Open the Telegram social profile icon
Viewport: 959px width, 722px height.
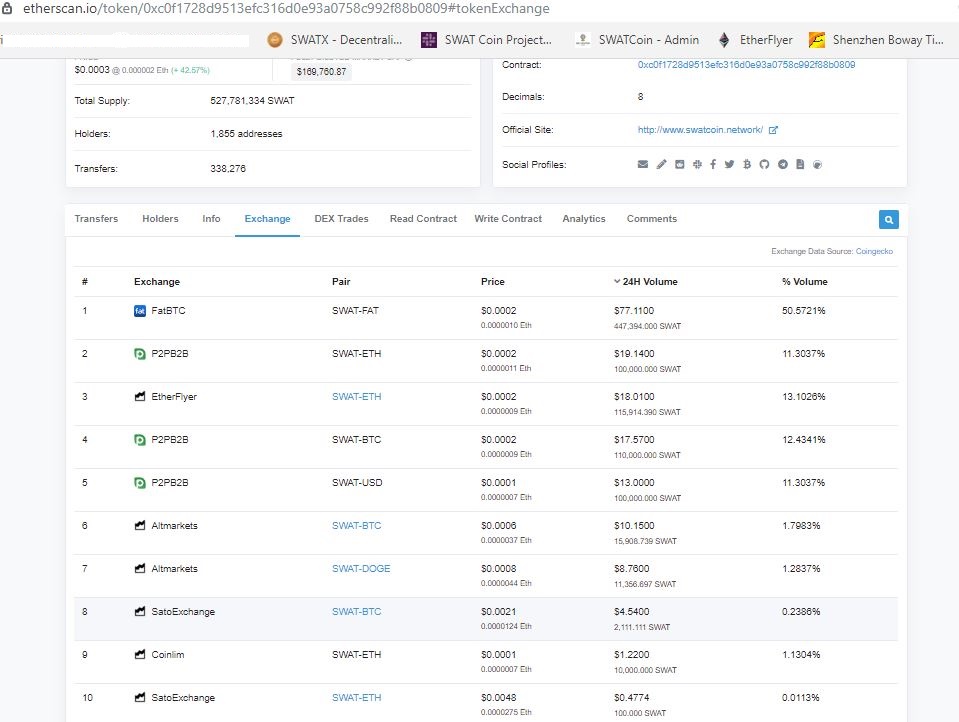point(783,164)
